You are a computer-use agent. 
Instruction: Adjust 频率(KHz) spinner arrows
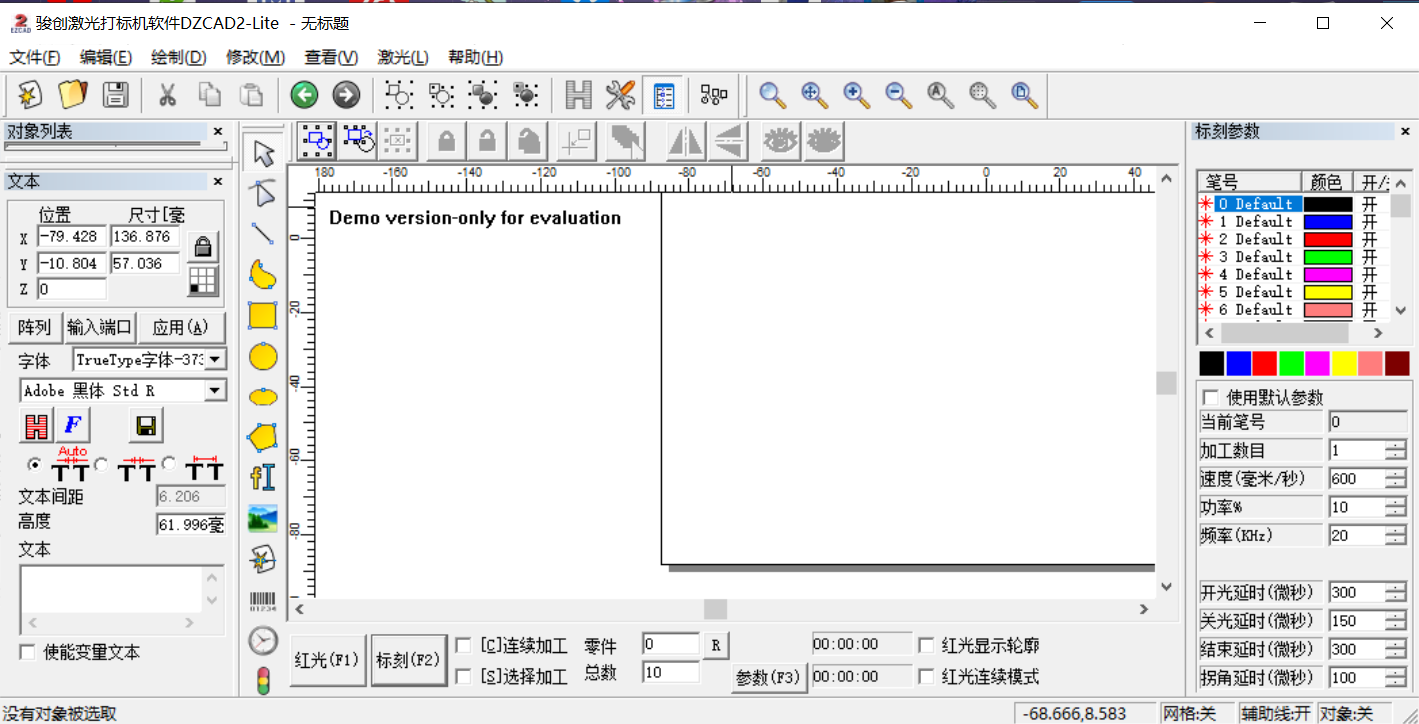(x=1396, y=536)
